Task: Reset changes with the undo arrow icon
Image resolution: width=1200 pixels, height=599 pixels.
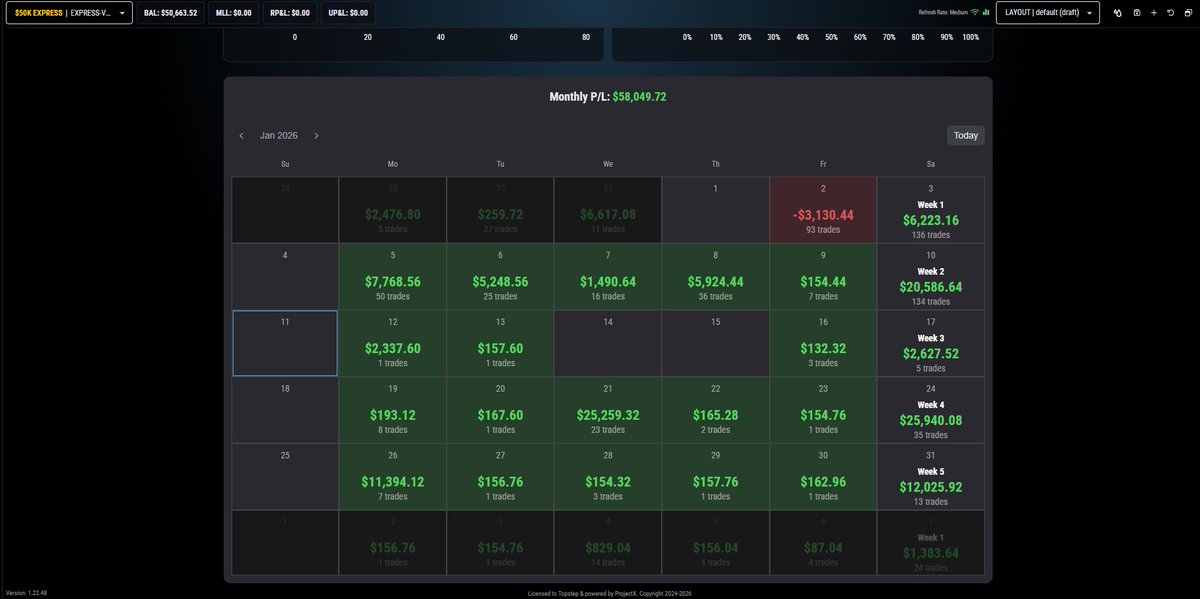Action: pos(1172,12)
